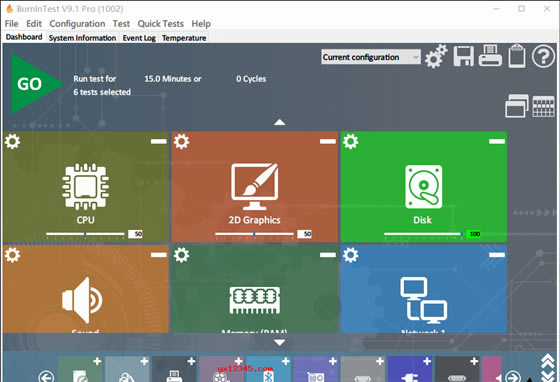560x382 pixels.
Task: Switch to the Temperature tab
Action: click(x=184, y=38)
